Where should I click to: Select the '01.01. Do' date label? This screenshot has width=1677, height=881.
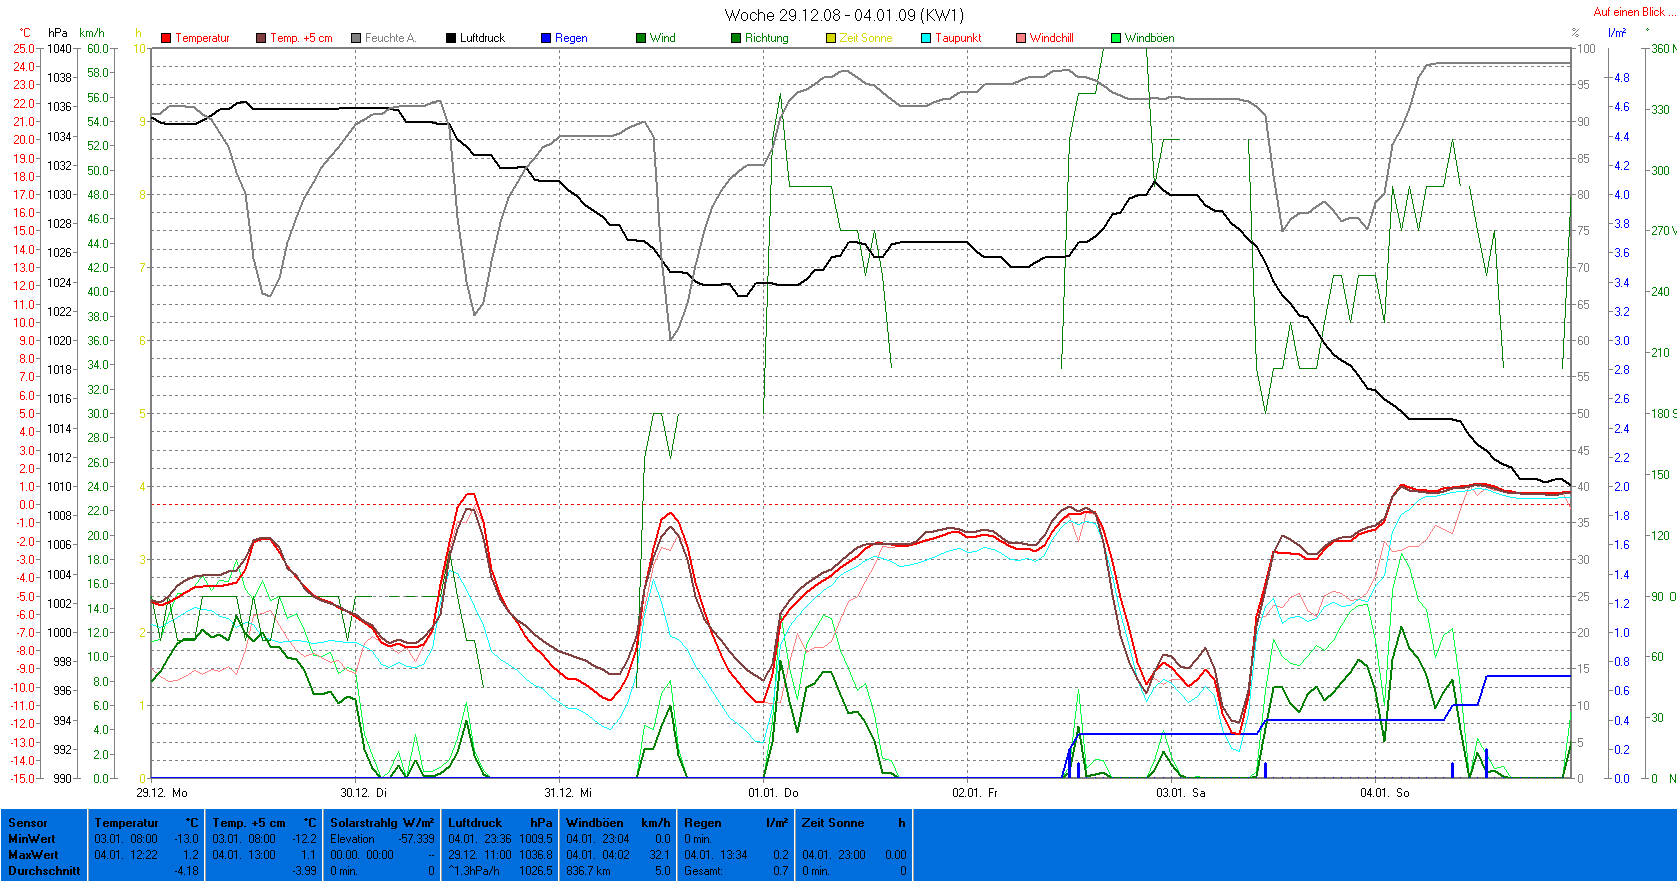pos(773,793)
